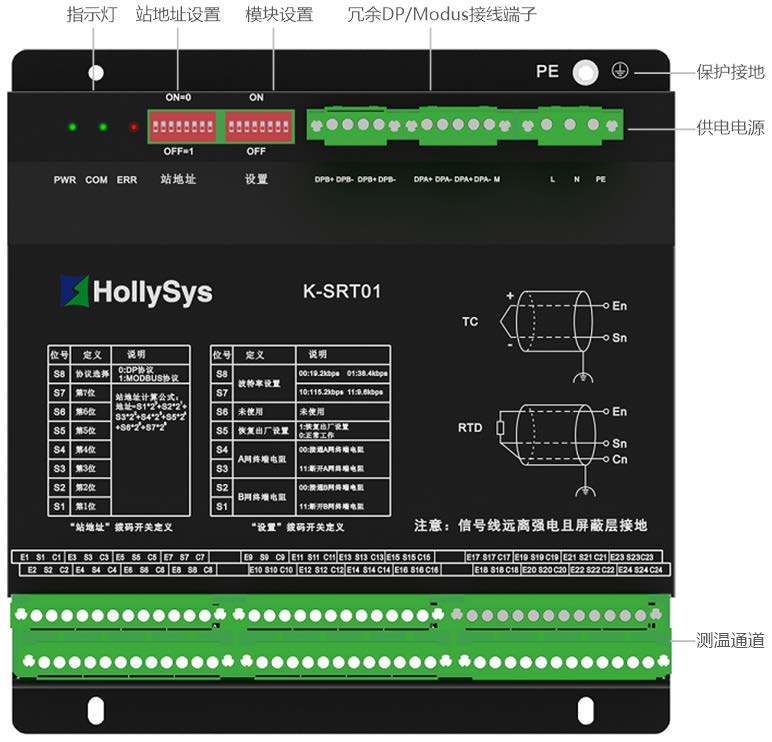Click the 供电电源 annotation label
The height and width of the screenshot is (742, 772).
[730, 128]
